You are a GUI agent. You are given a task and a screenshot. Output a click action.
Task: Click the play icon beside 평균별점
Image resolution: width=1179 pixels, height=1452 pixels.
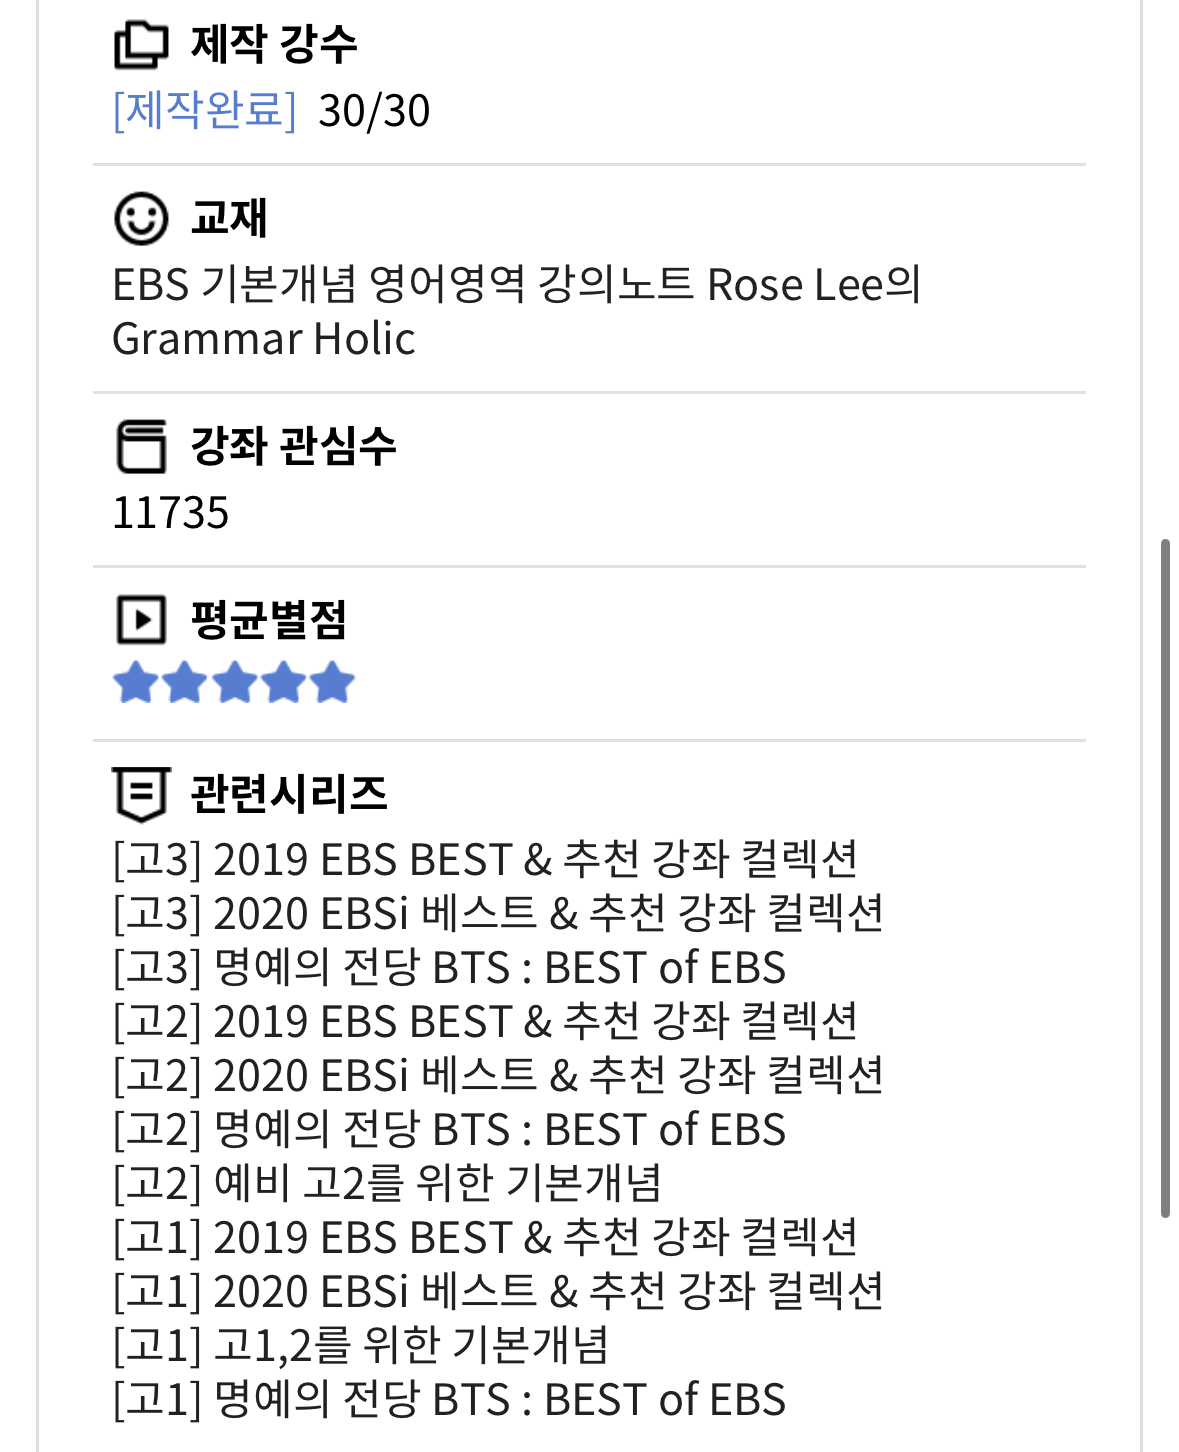pos(141,620)
